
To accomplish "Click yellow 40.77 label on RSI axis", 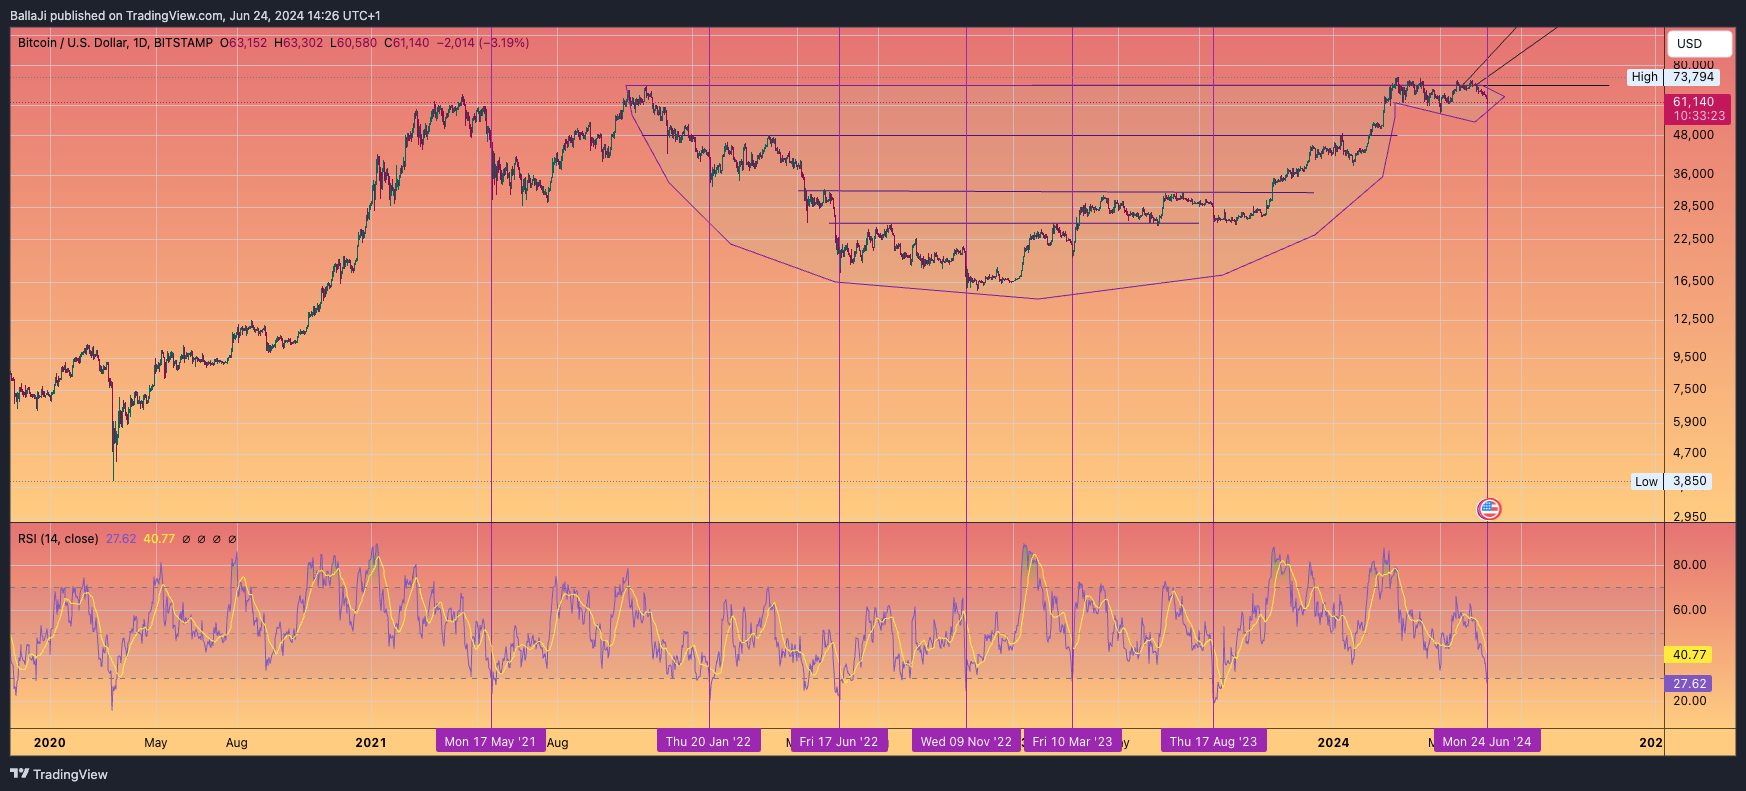I will pyautogui.click(x=1688, y=655).
